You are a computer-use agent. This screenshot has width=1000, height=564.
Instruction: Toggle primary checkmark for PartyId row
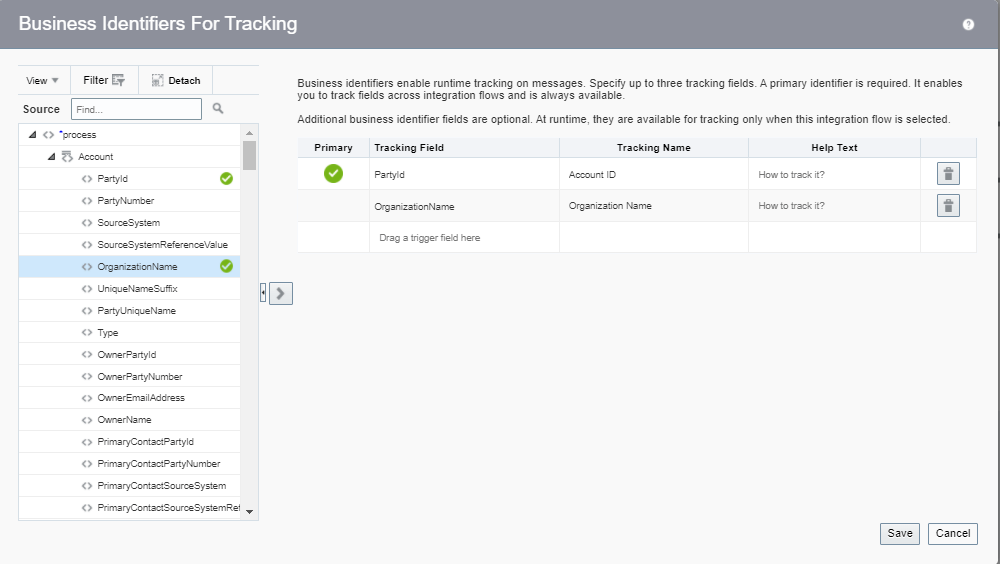coord(333,174)
